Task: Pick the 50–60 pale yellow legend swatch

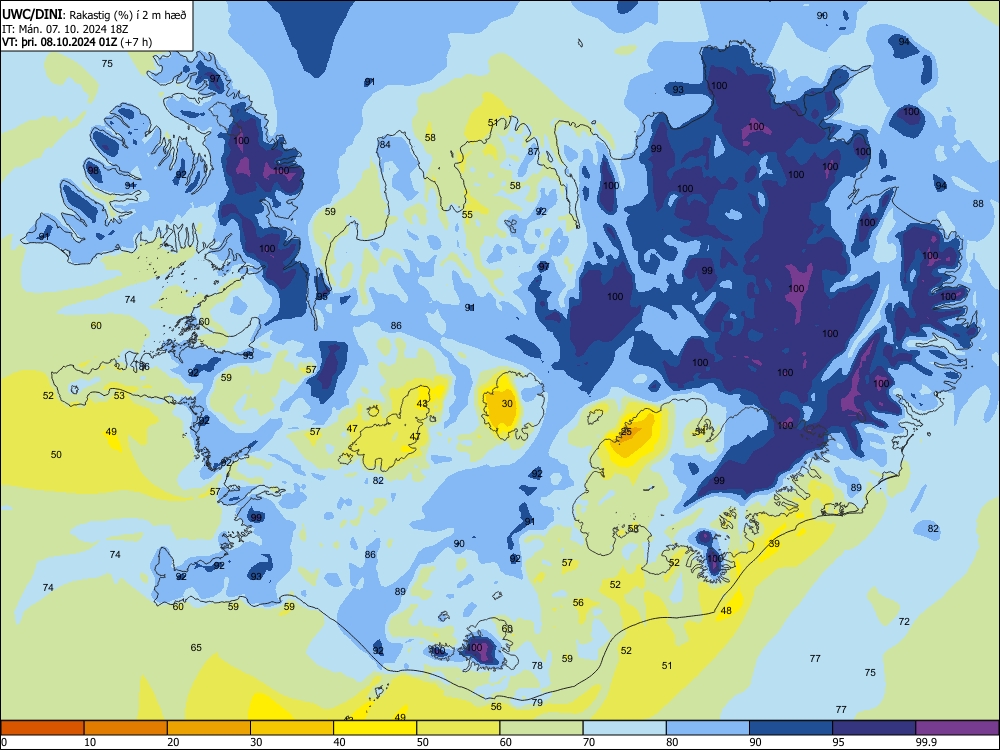Action: 458,728
